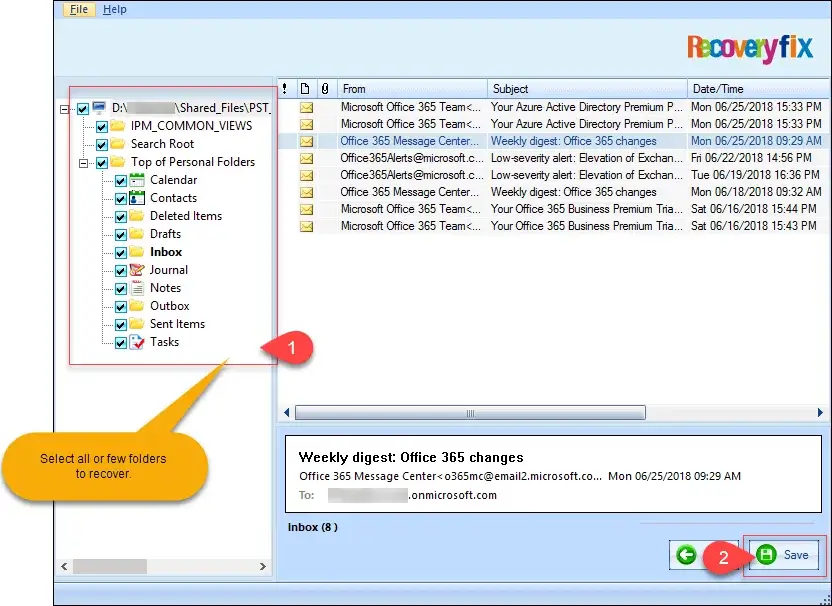Click the envelope icon beside the Weekly digest email
The height and width of the screenshot is (606, 832).
(x=305, y=140)
